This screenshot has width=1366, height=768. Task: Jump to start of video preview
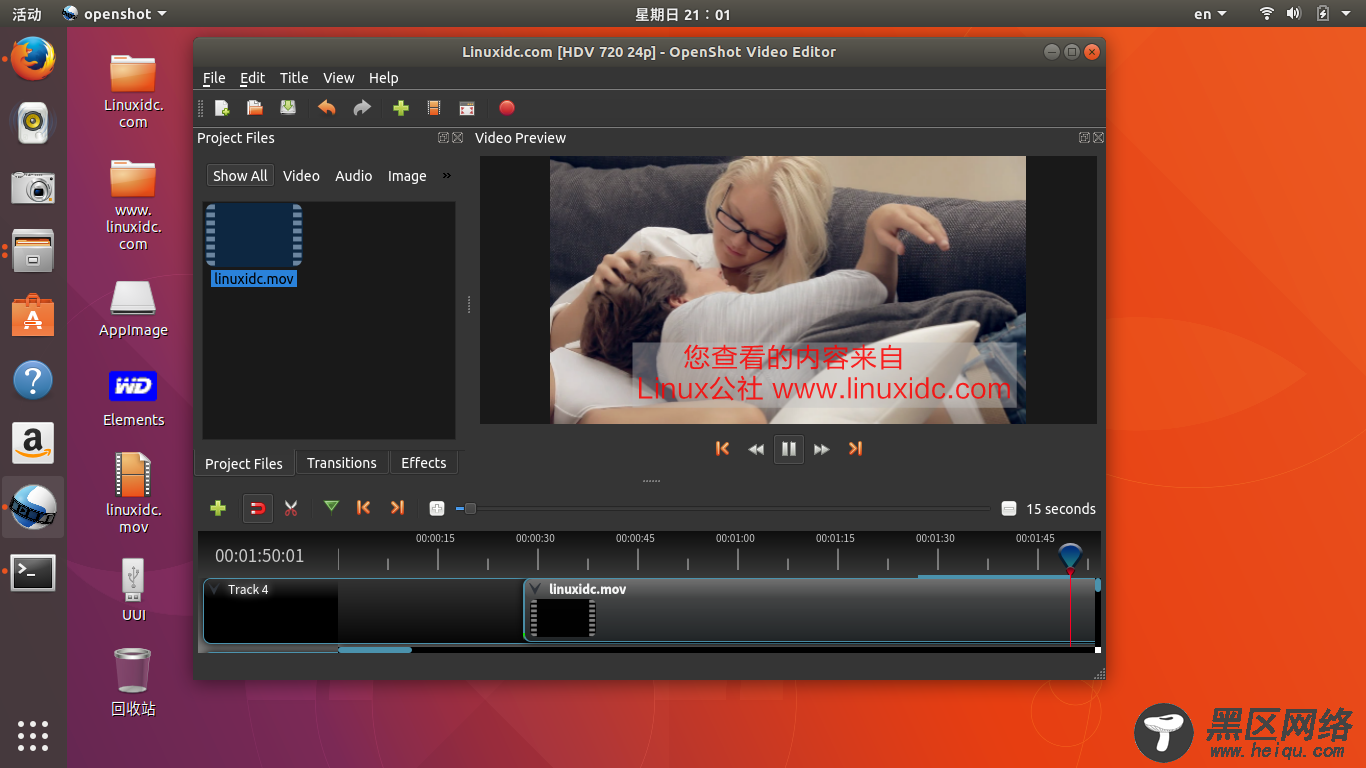(x=722, y=449)
